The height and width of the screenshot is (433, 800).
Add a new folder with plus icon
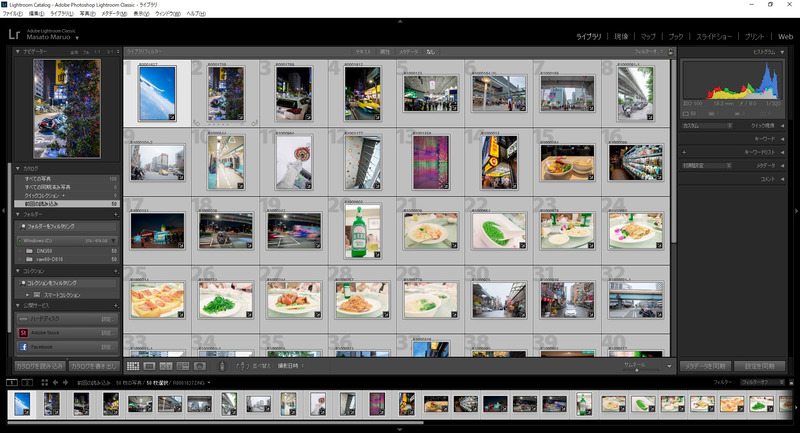pyautogui.click(x=116, y=215)
